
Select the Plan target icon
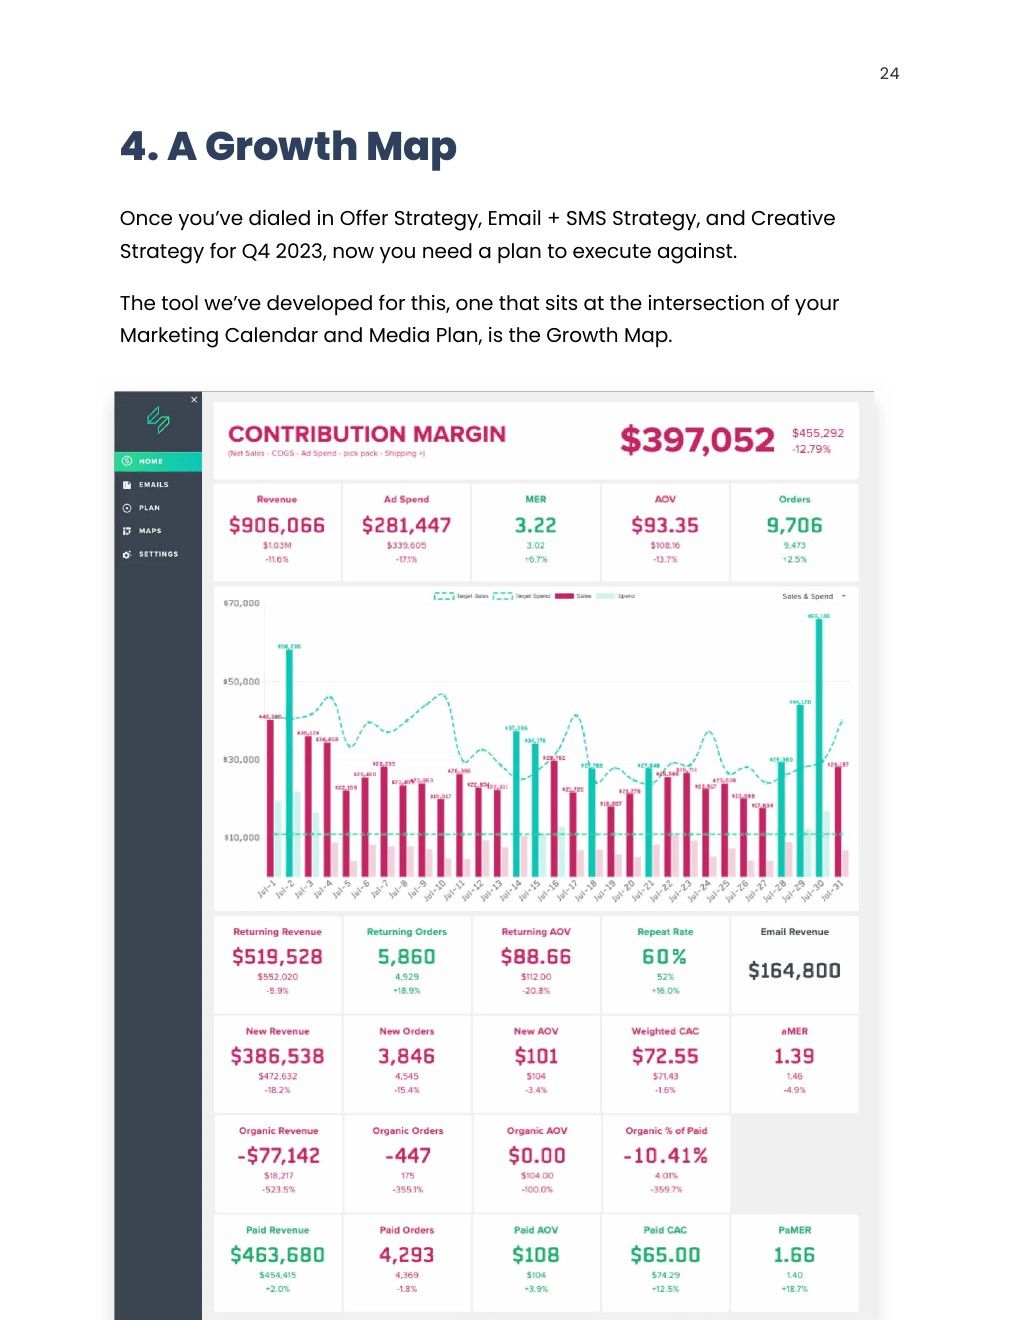(x=127, y=508)
